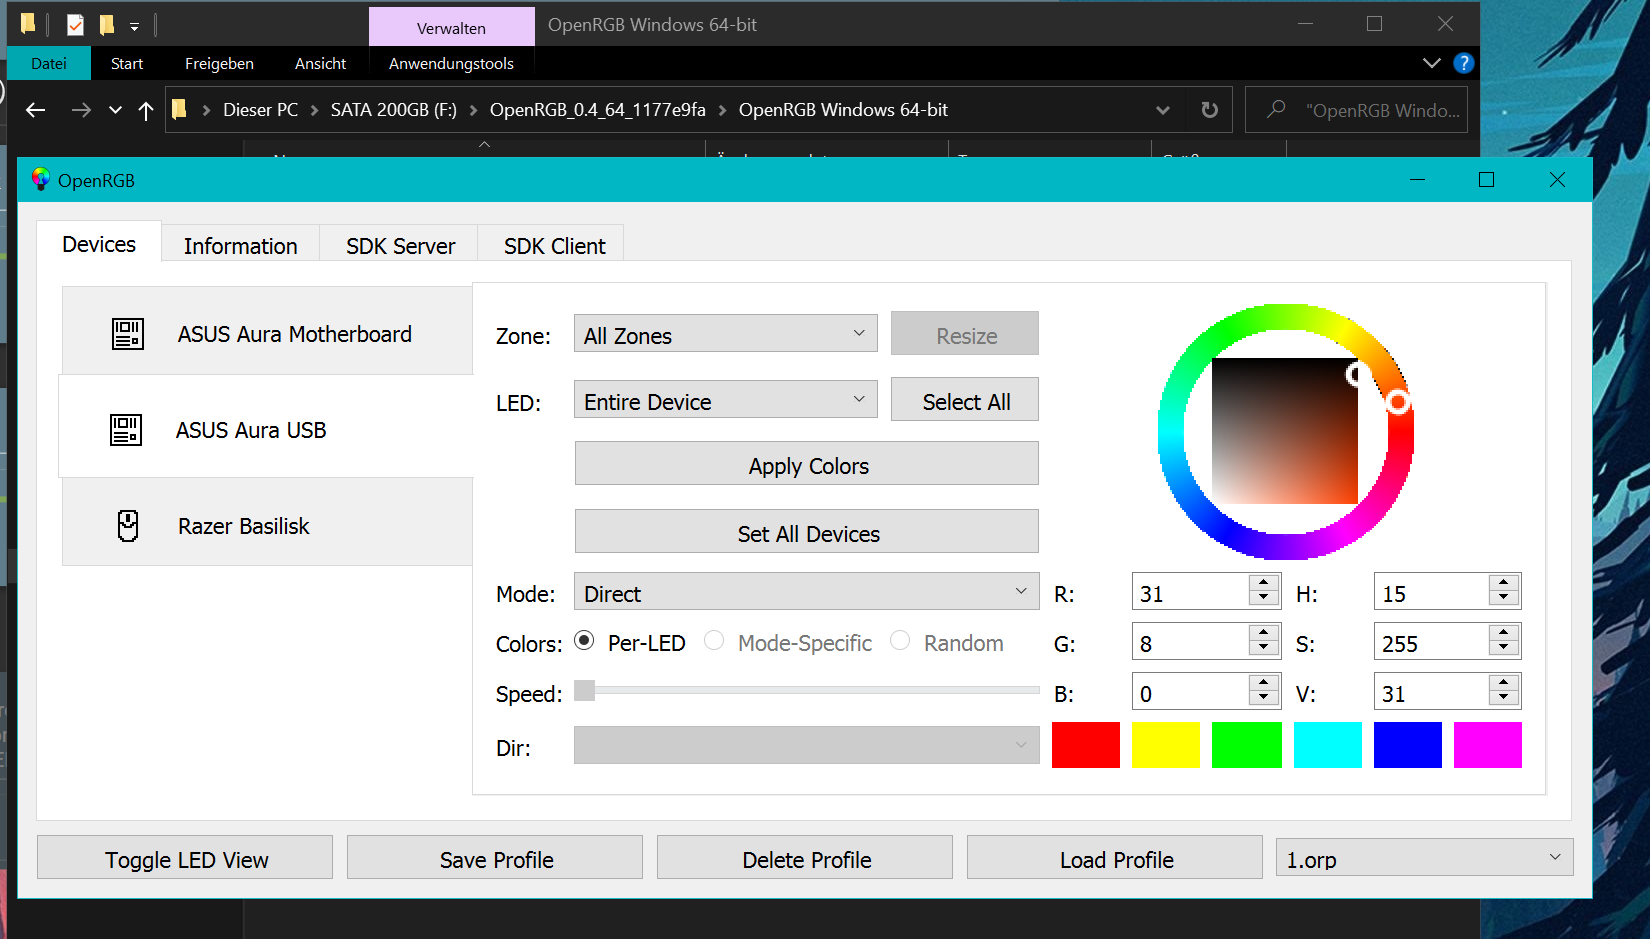Go back in File Explorer
Image resolution: width=1650 pixels, height=939 pixels.
coord(36,110)
